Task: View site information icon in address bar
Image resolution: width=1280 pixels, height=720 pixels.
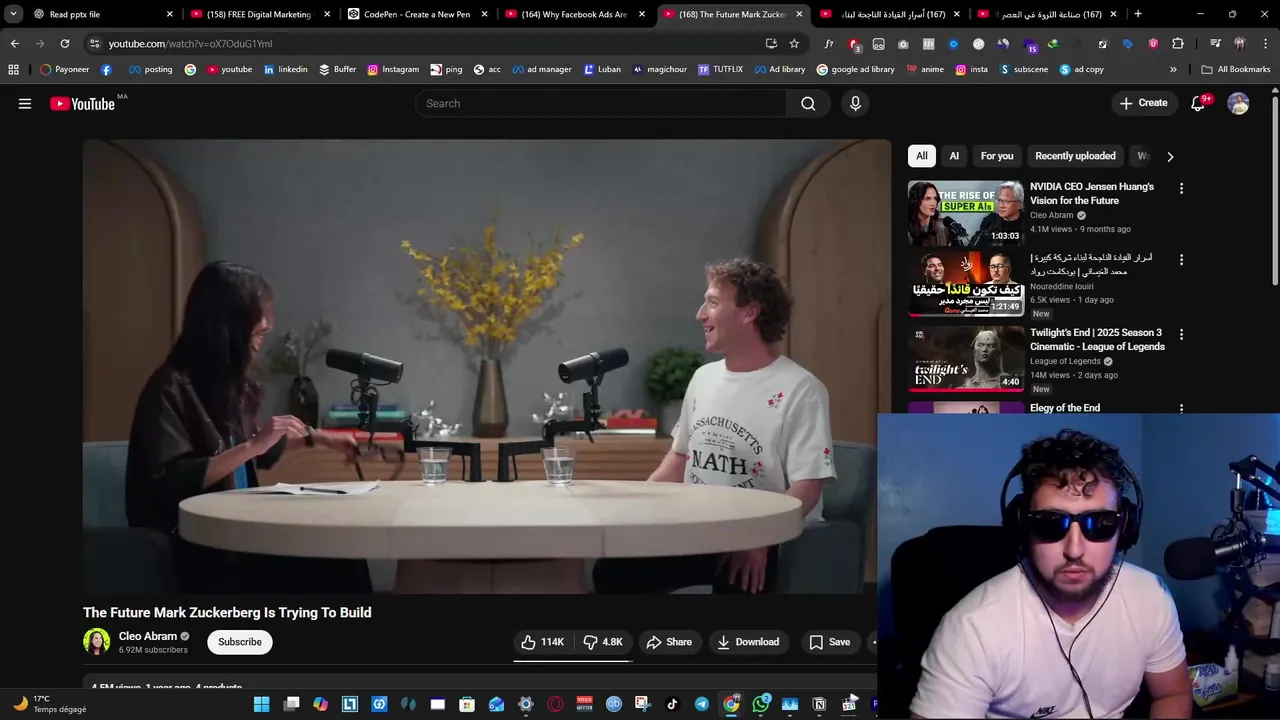Action: [x=94, y=44]
